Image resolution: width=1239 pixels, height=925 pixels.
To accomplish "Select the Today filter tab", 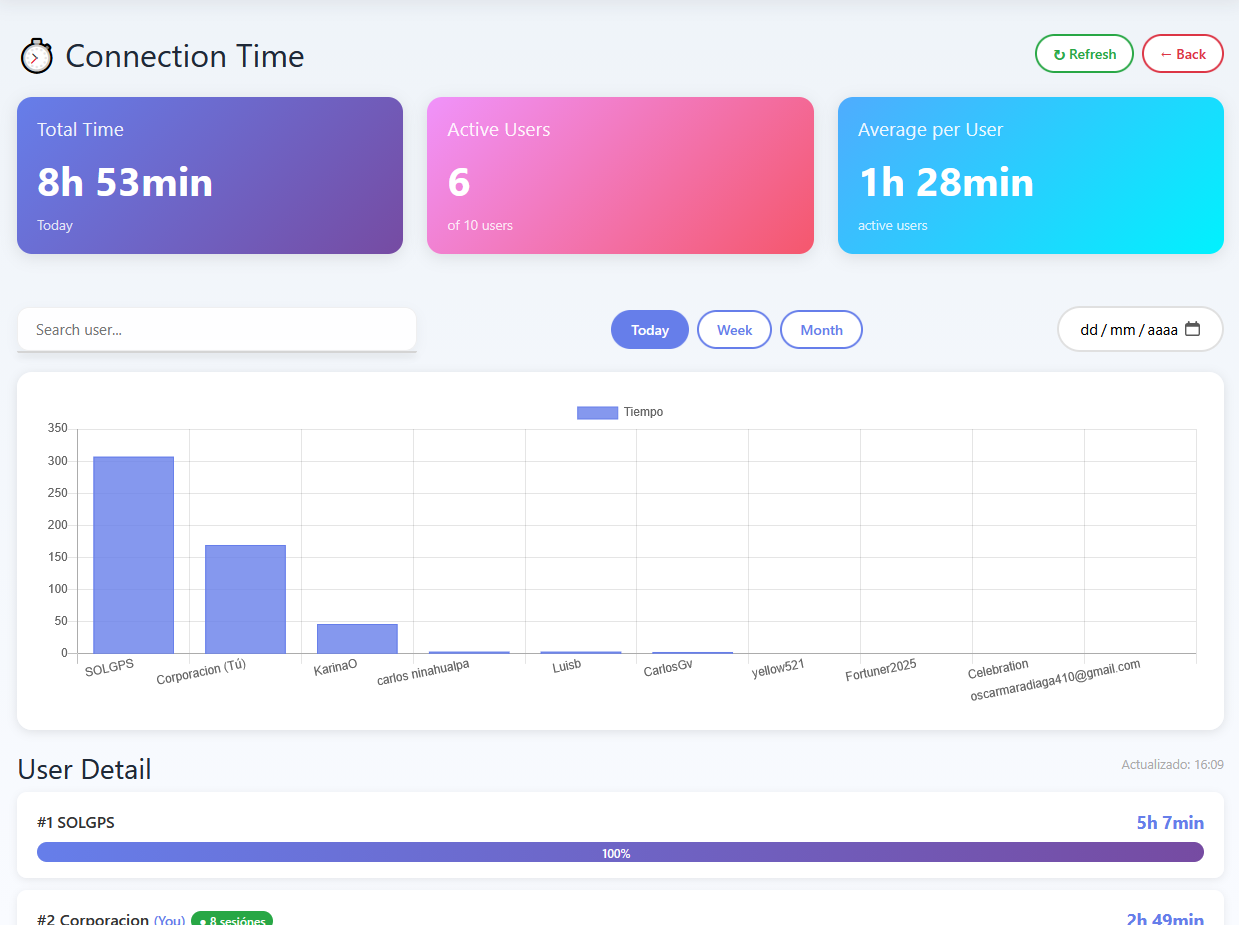I will pyautogui.click(x=650, y=330).
